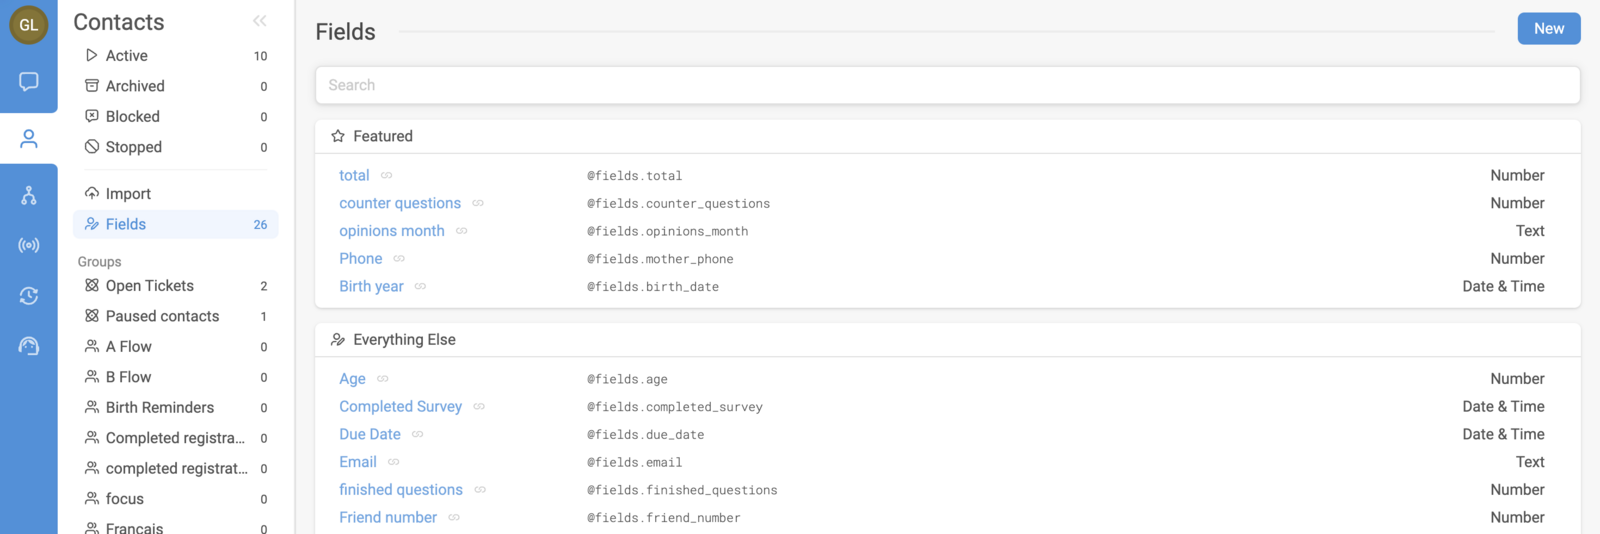Open the messages chat icon in sidebar
The height and width of the screenshot is (534, 1600).
[x=28, y=81]
